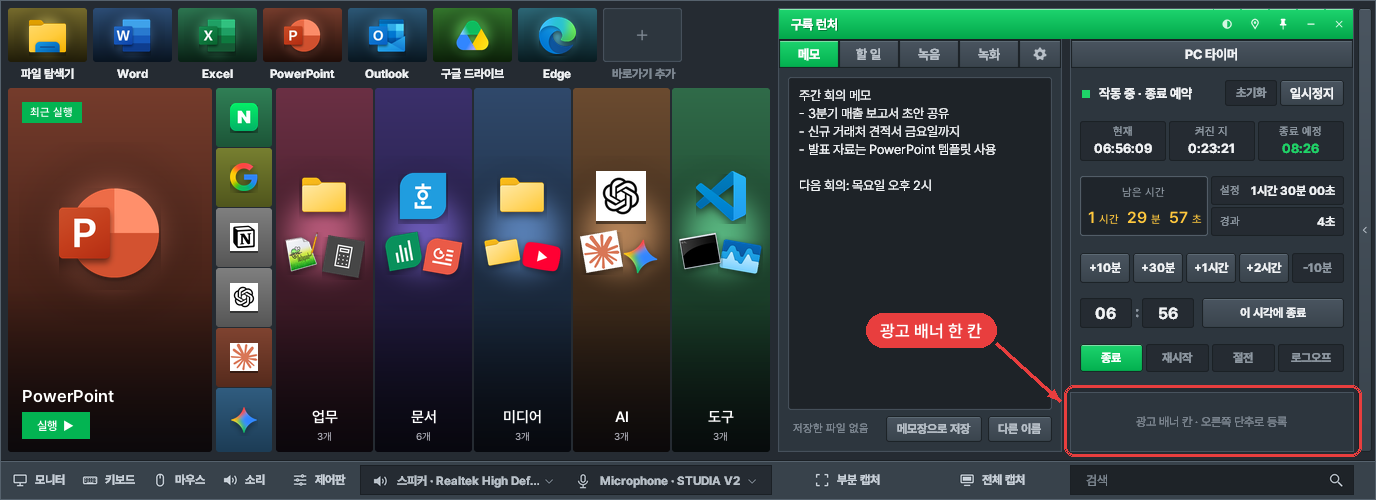Collapse the side panel with the edge chevron

[x=1365, y=230]
